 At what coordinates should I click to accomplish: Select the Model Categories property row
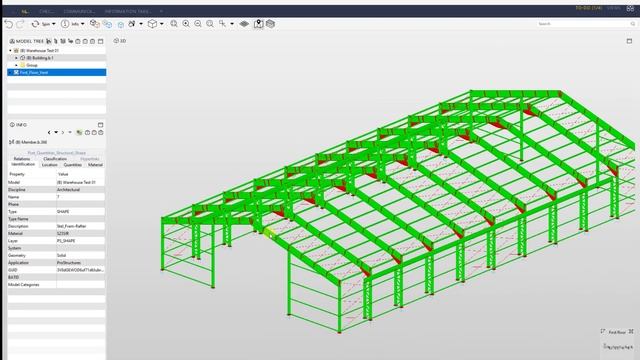[x=56, y=285]
